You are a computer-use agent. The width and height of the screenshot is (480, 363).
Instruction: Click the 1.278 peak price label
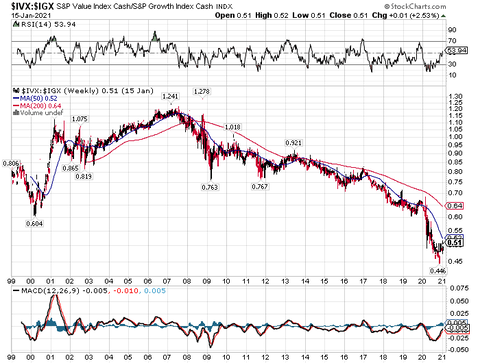pos(202,91)
